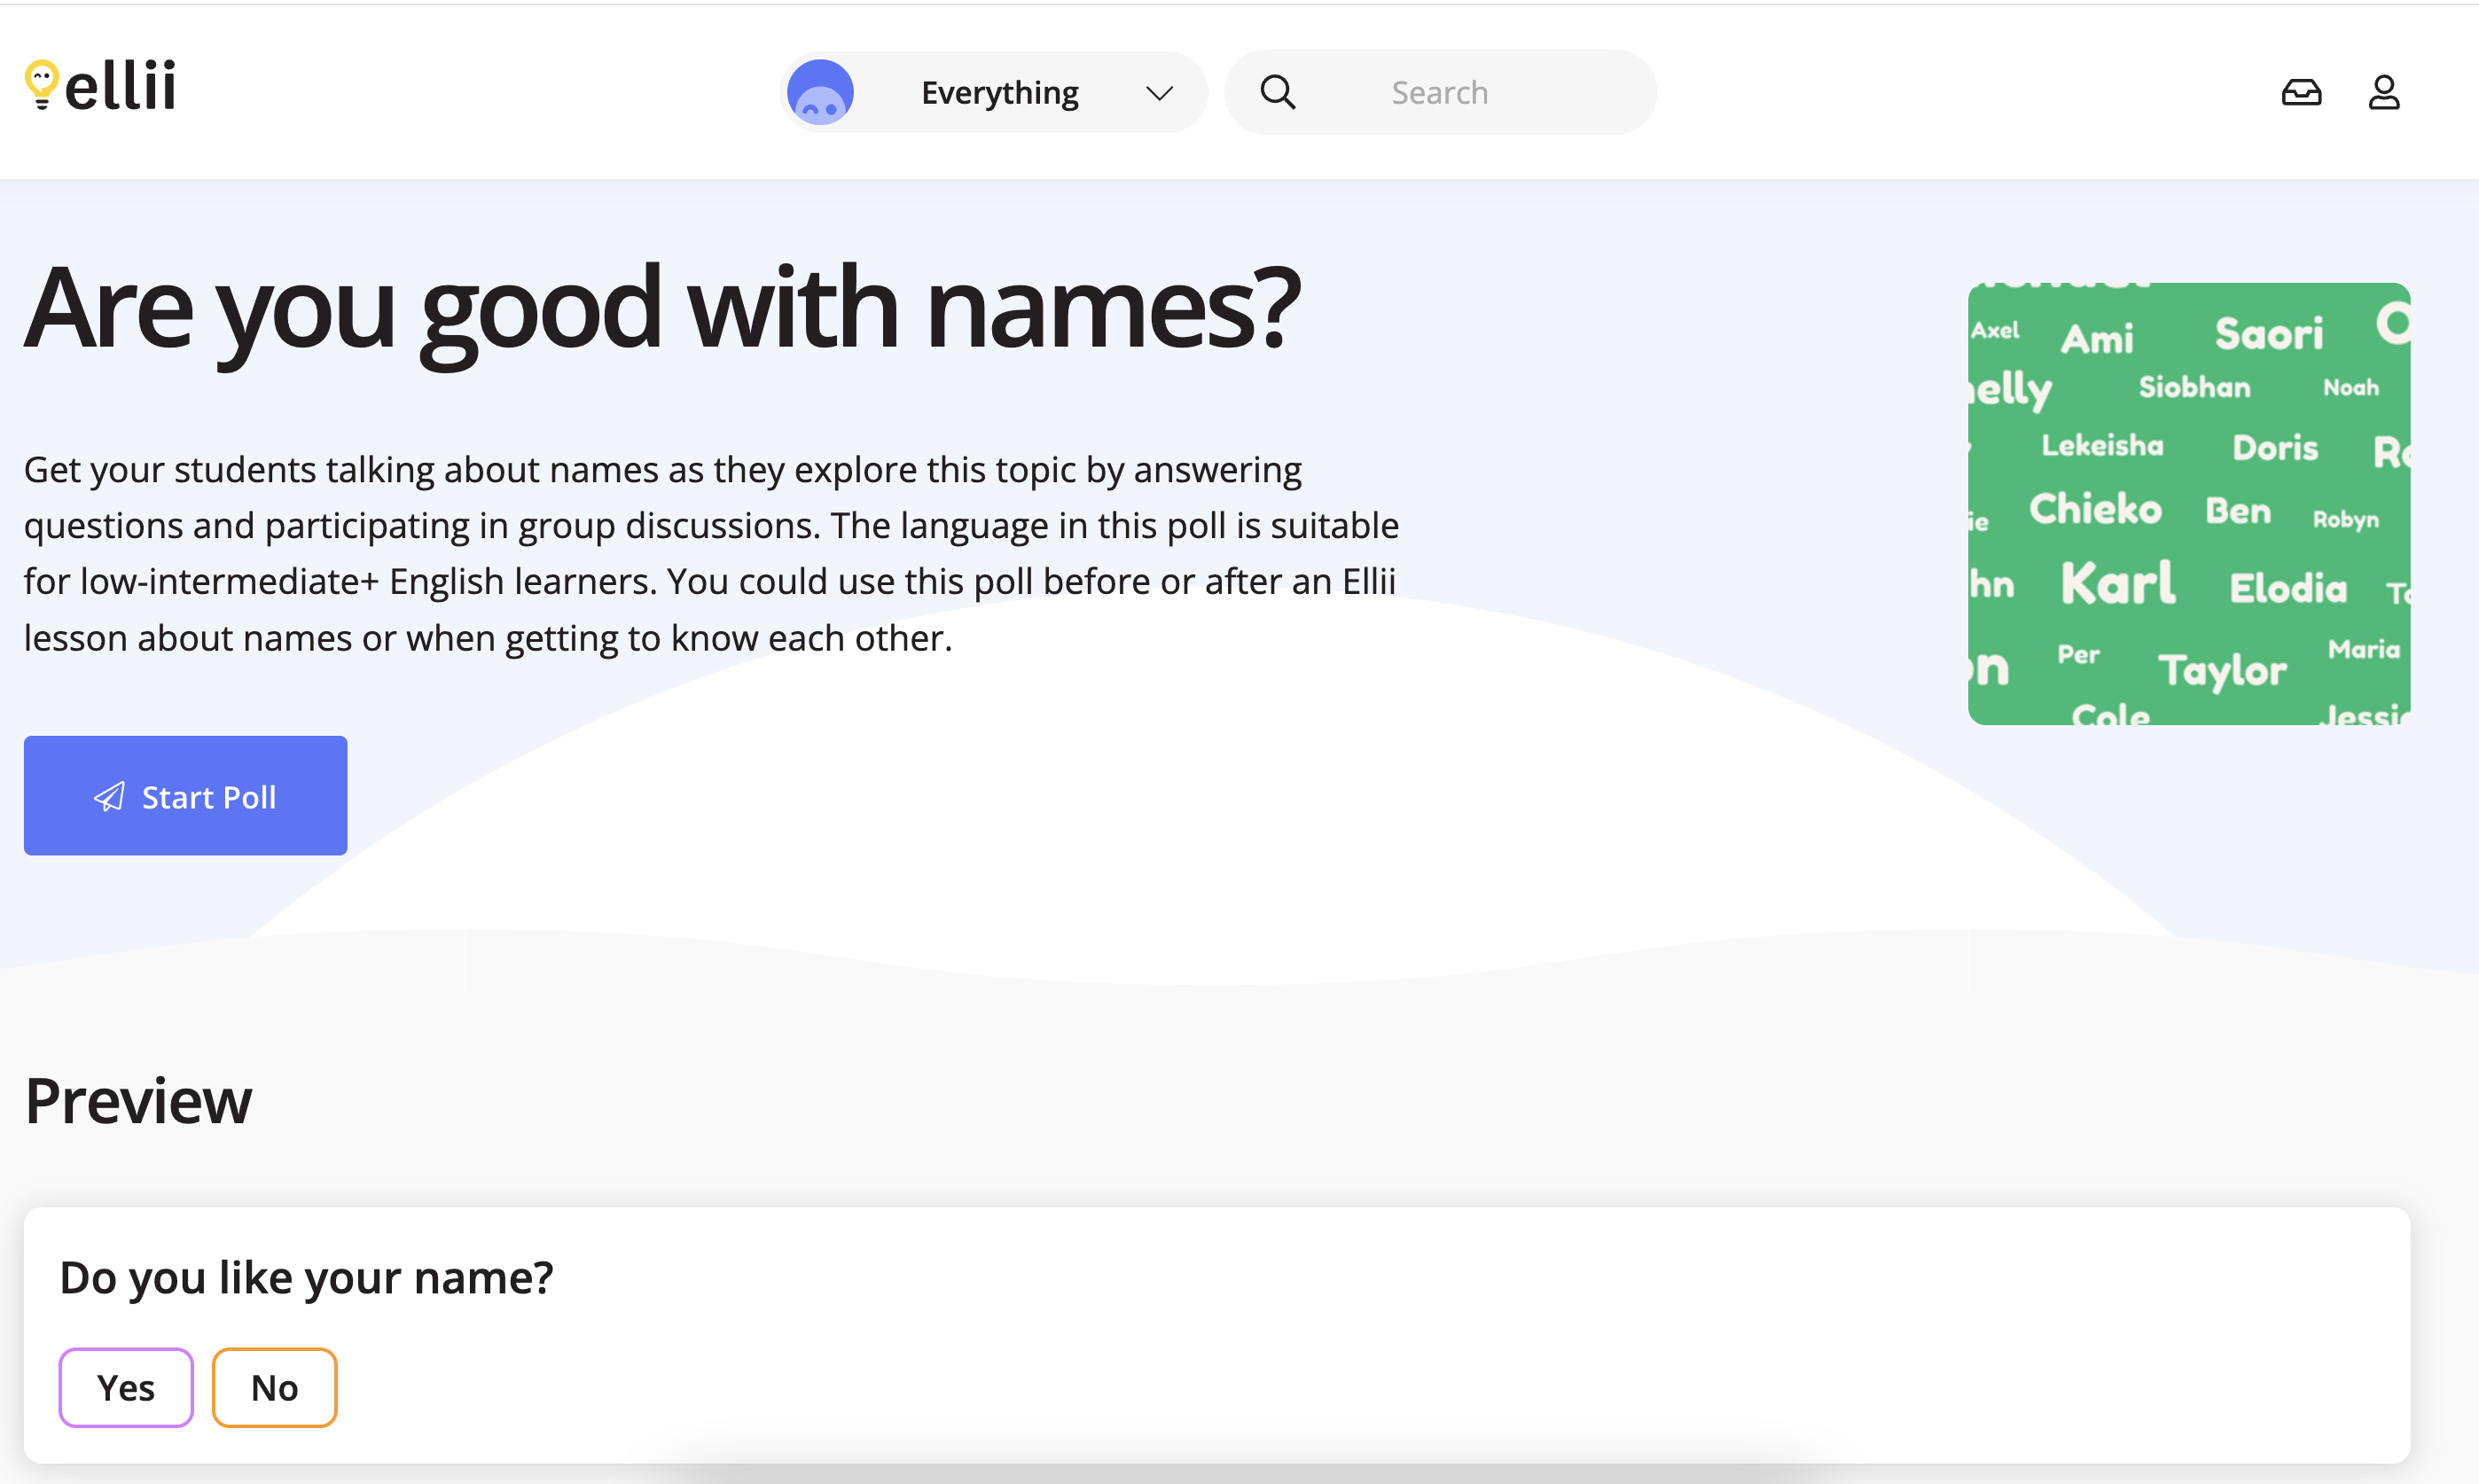Open the content-type selector in the navbar

1000,92
